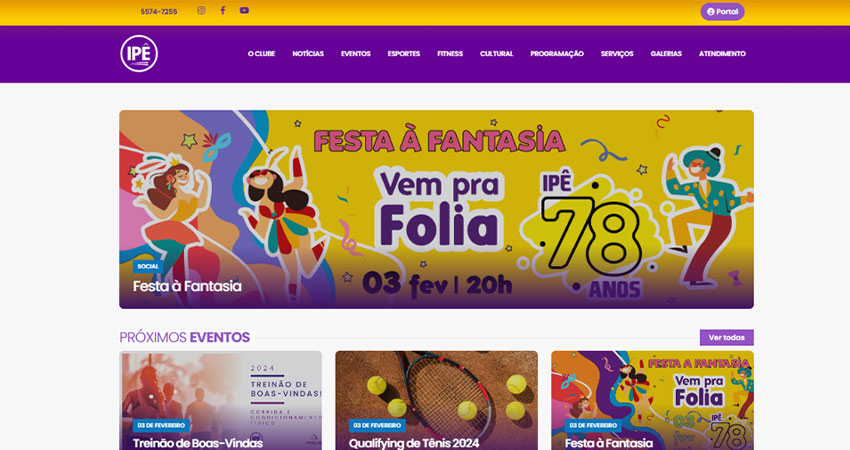Select the Cultural menu item
This screenshot has height=450, width=850.
tap(497, 54)
